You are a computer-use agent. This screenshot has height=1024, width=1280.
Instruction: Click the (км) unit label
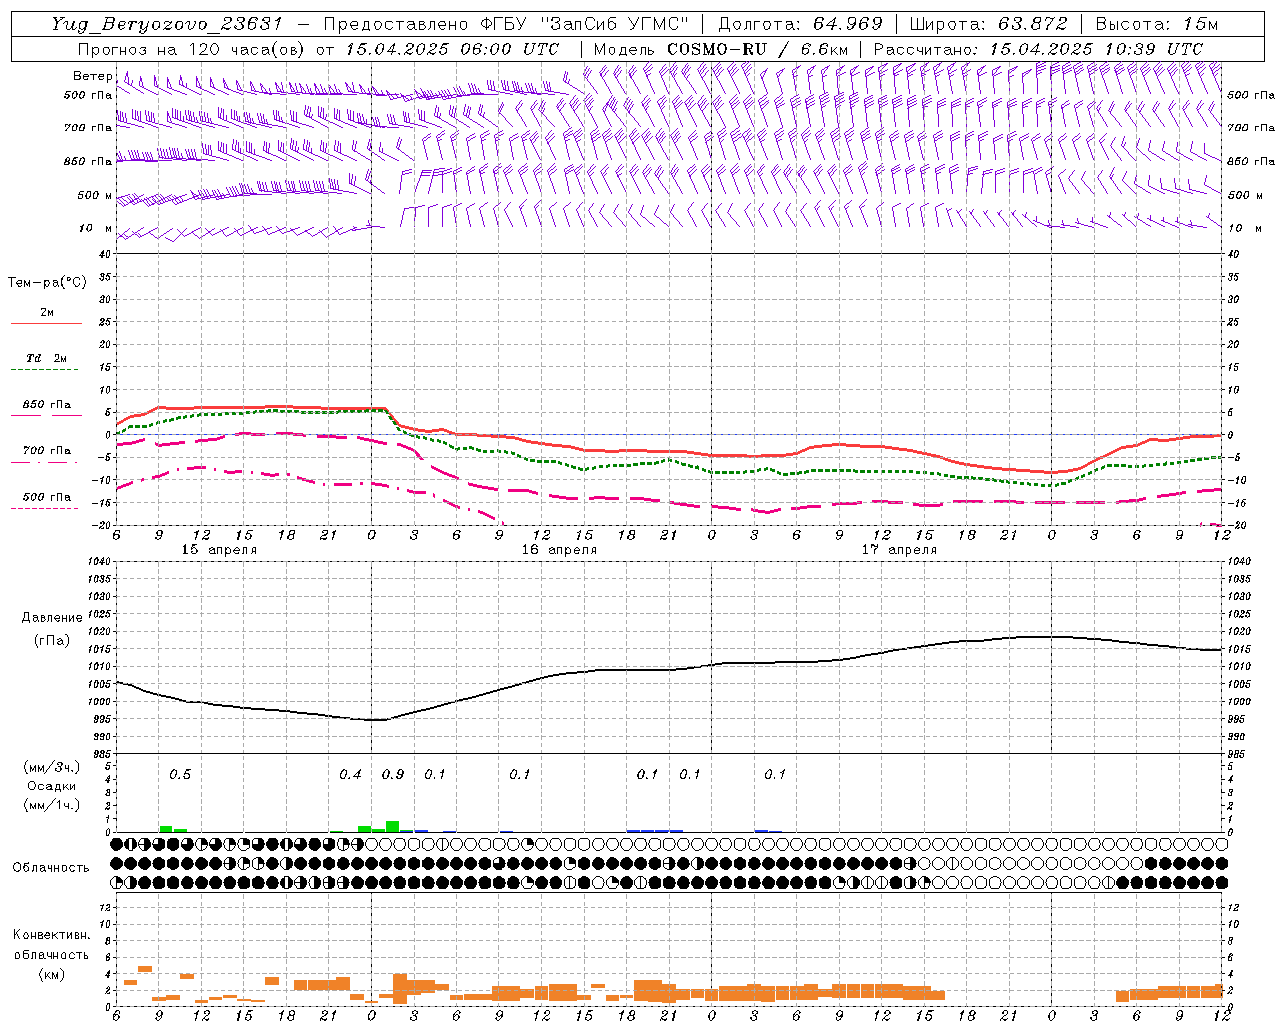tap(51, 974)
